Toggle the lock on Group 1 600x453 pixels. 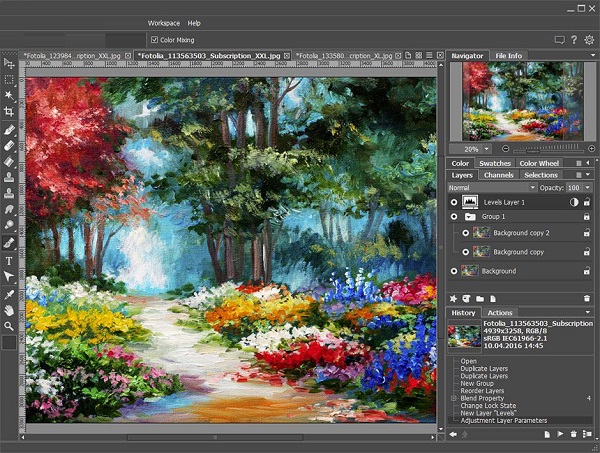point(586,217)
